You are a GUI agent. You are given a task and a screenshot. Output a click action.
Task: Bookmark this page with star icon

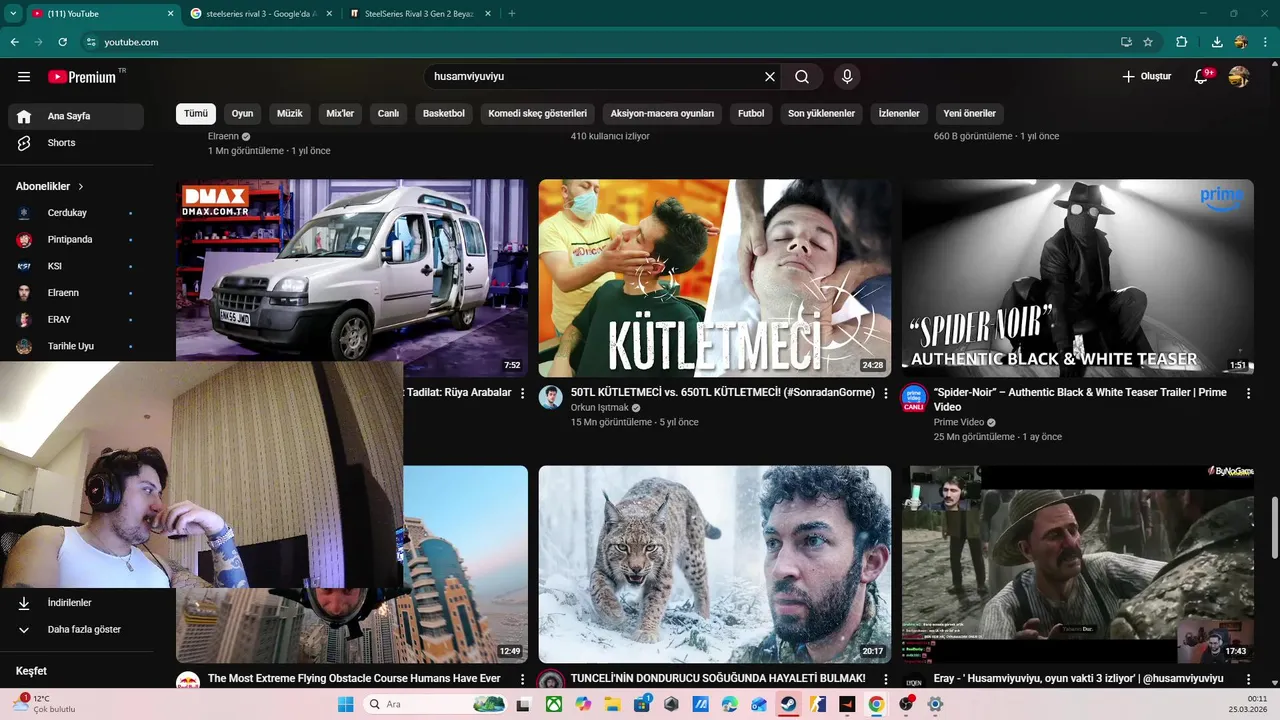pyautogui.click(x=1148, y=42)
